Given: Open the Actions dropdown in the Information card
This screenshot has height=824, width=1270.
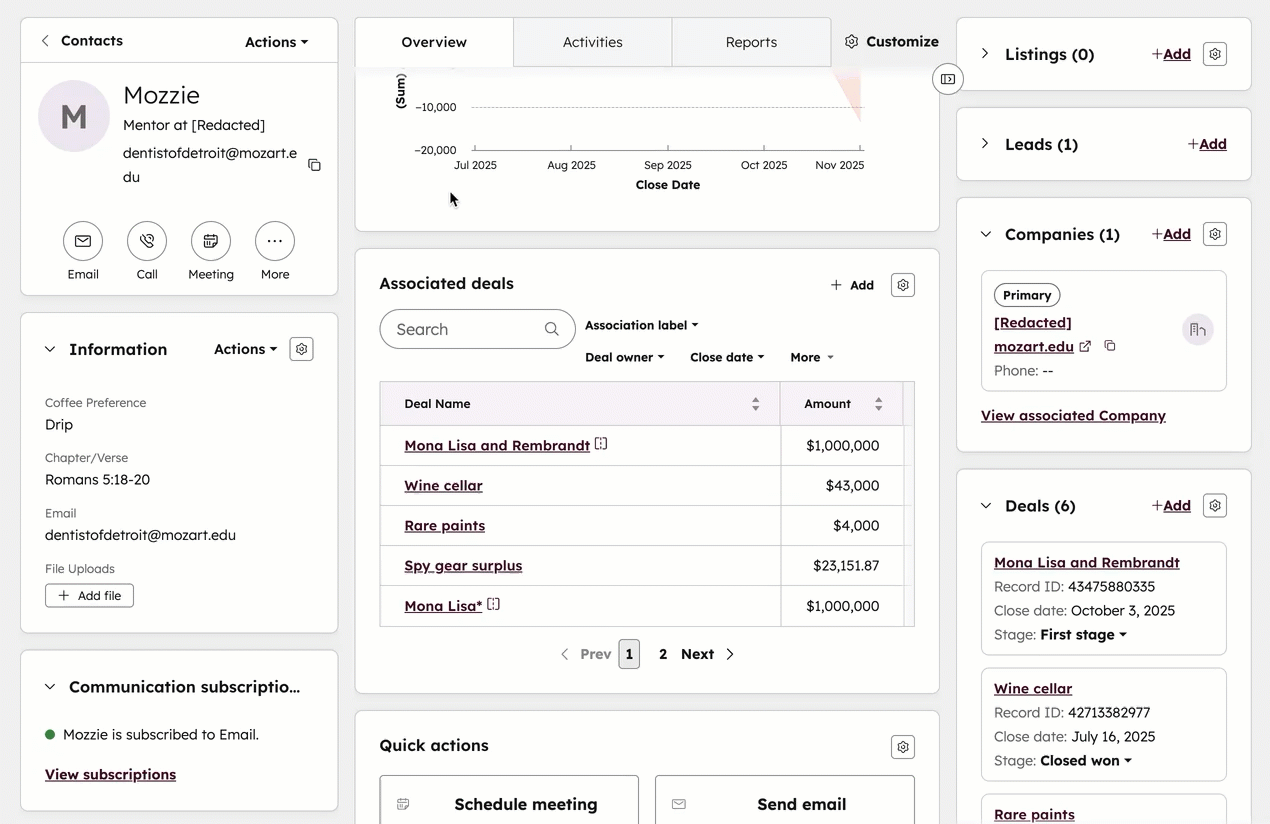Looking at the screenshot, I should click(244, 349).
